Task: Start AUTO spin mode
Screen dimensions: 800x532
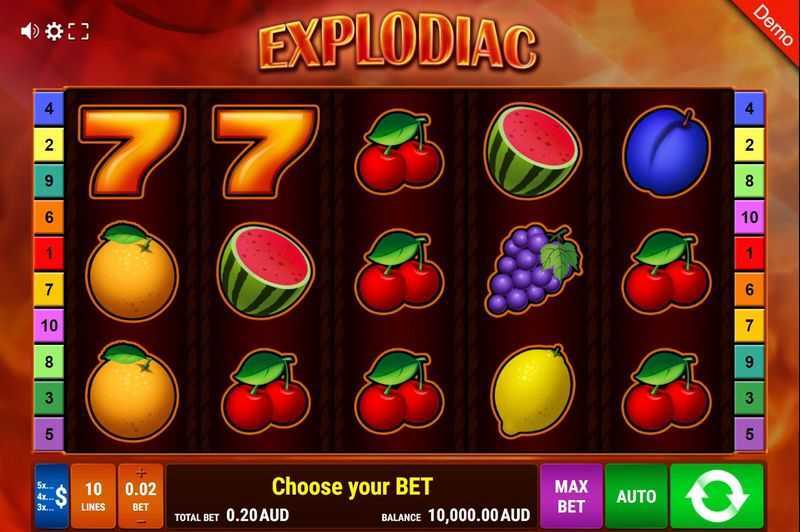Action: click(x=636, y=496)
